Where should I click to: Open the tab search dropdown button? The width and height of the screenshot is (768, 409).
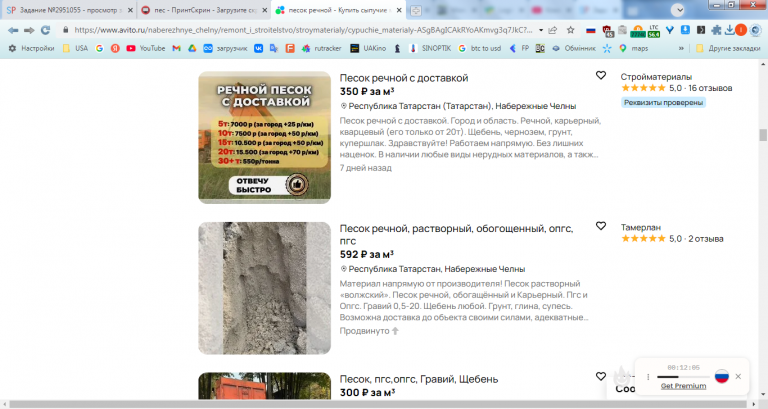678,10
